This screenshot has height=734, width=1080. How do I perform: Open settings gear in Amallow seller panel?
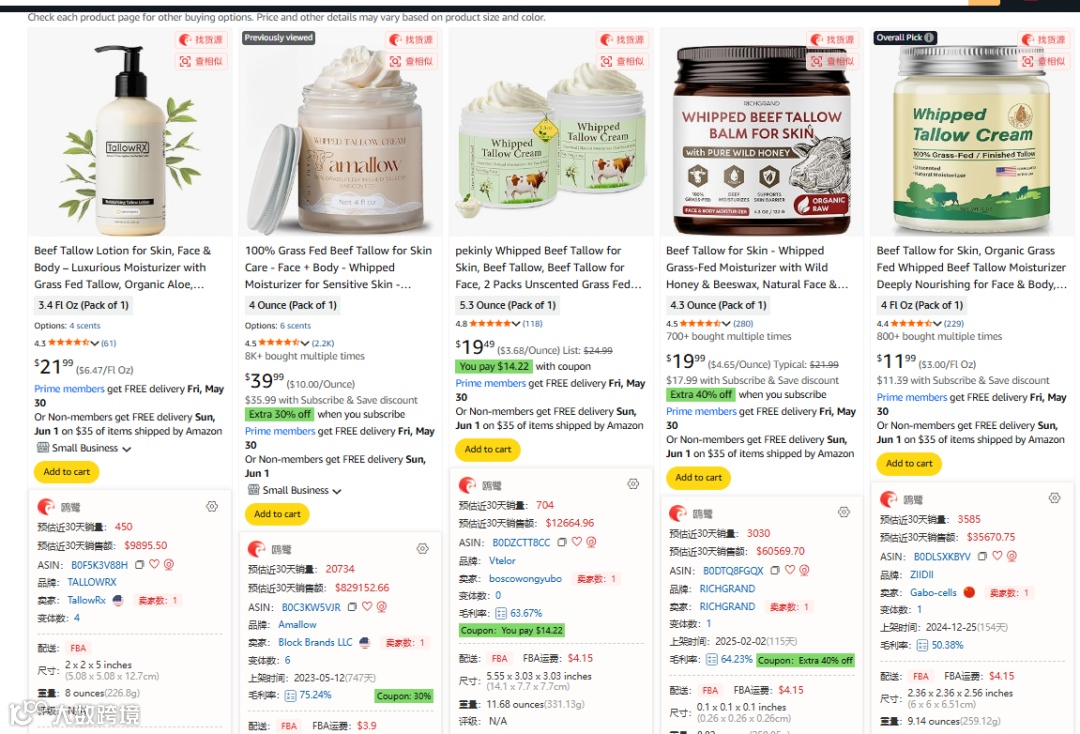click(x=422, y=549)
